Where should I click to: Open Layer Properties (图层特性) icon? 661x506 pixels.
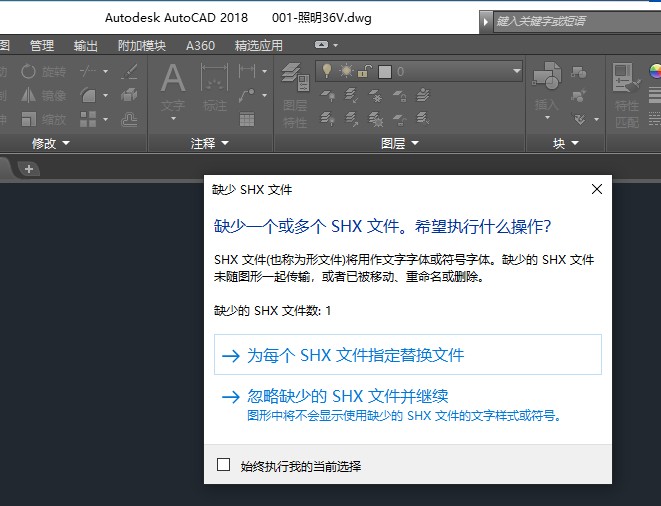[x=294, y=80]
